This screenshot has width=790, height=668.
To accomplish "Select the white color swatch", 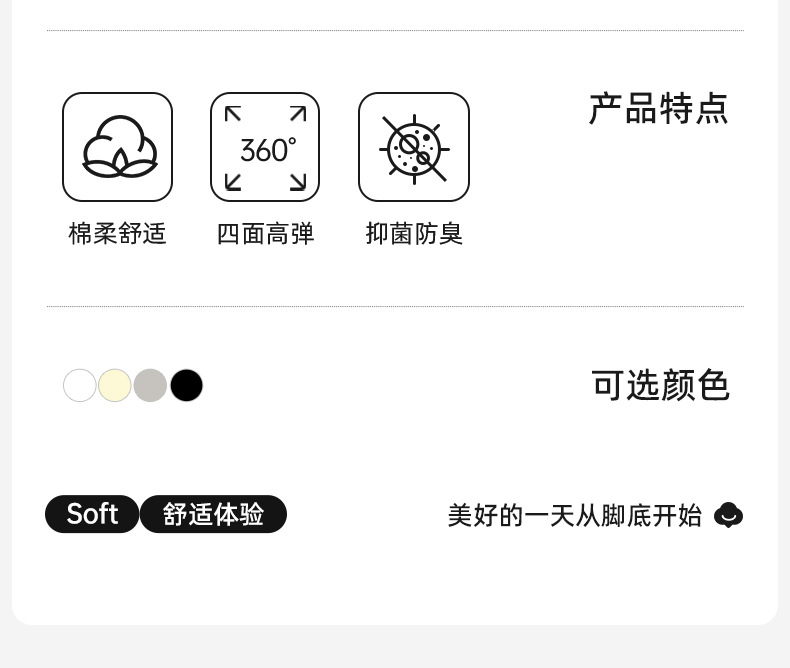I will coord(80,385).
